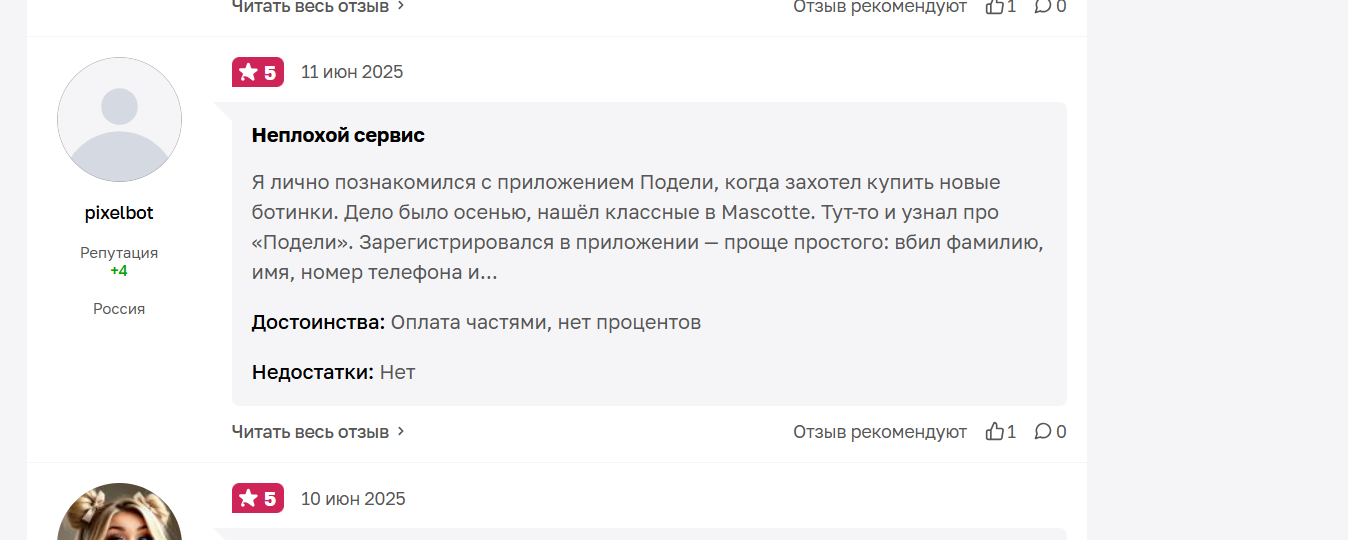Viewport: 1348px width, 540px height.
Task: Open the blonde user's avatar photo
Action: pyautogui.click(x=119, y=512)
